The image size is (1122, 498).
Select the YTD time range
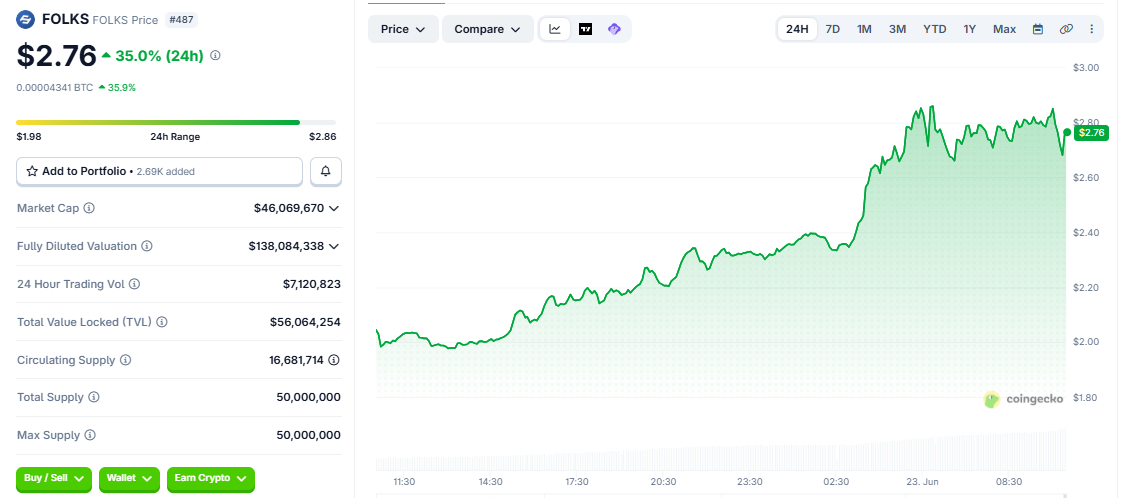click(x=935, y=29)
